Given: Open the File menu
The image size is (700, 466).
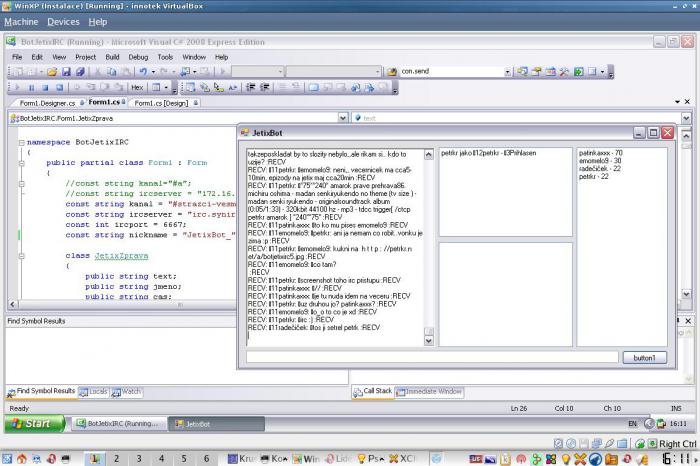Looking at the screenshot, I should 17,57.
